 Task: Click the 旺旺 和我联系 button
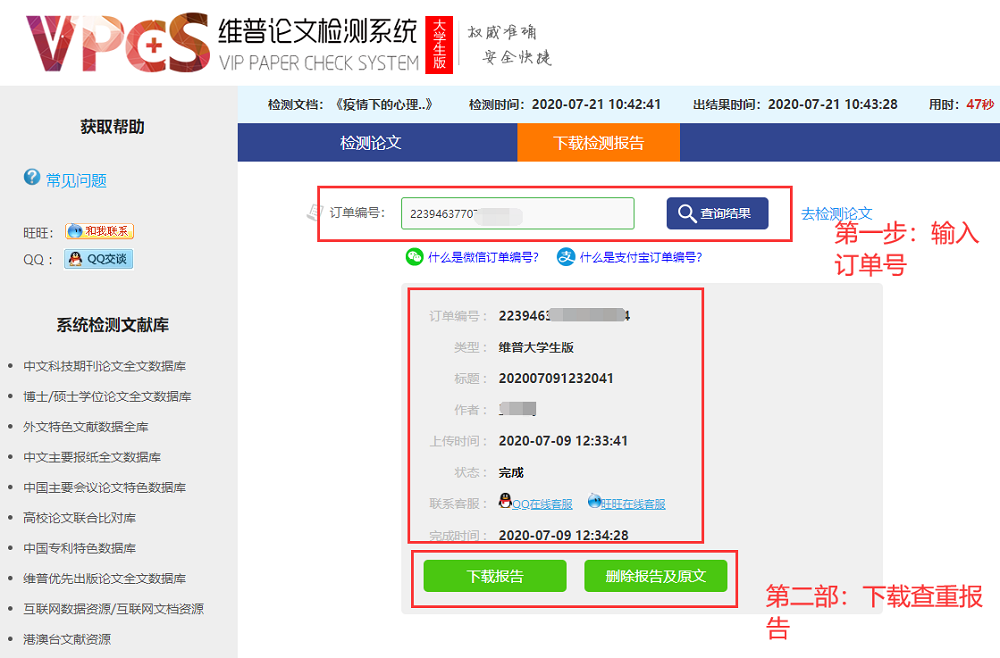pyautogui.click(x=99, y=231)
